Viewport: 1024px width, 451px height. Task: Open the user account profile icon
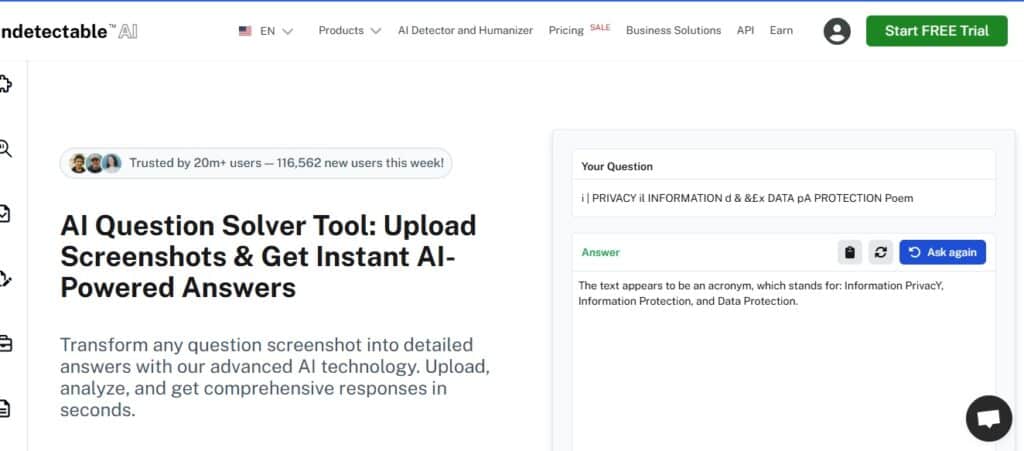(x=836, y=31)
